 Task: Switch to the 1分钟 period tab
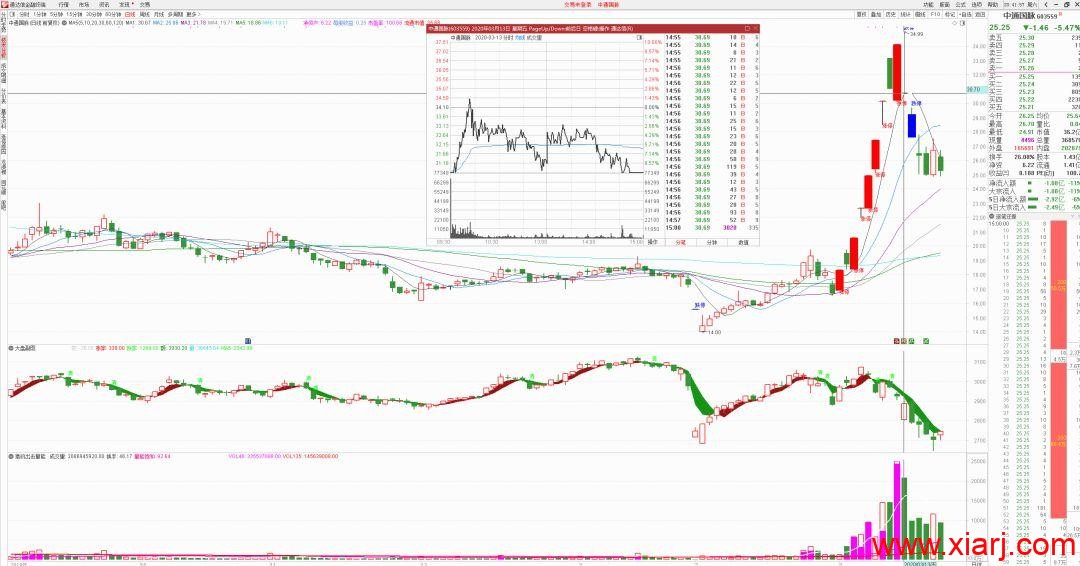coord(40,14)
